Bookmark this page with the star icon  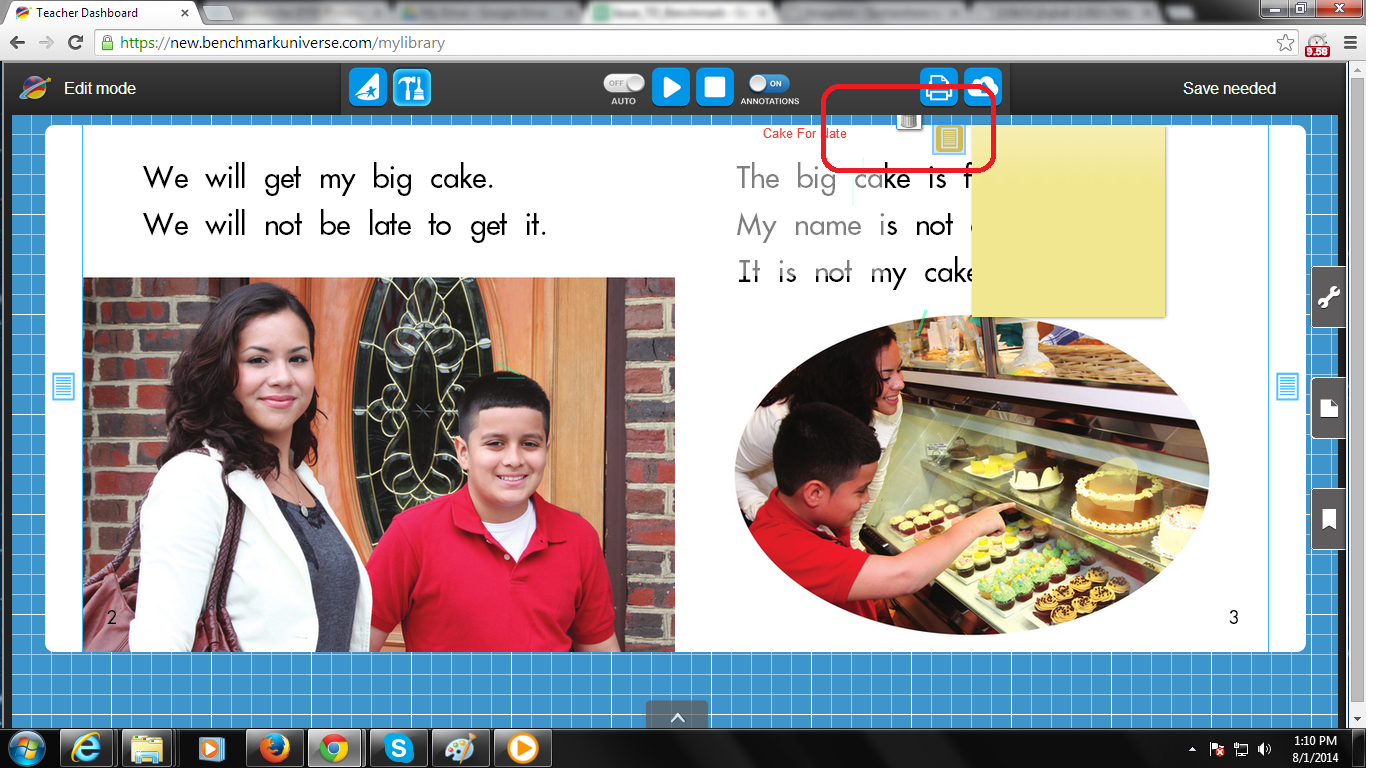(1285, 43)
